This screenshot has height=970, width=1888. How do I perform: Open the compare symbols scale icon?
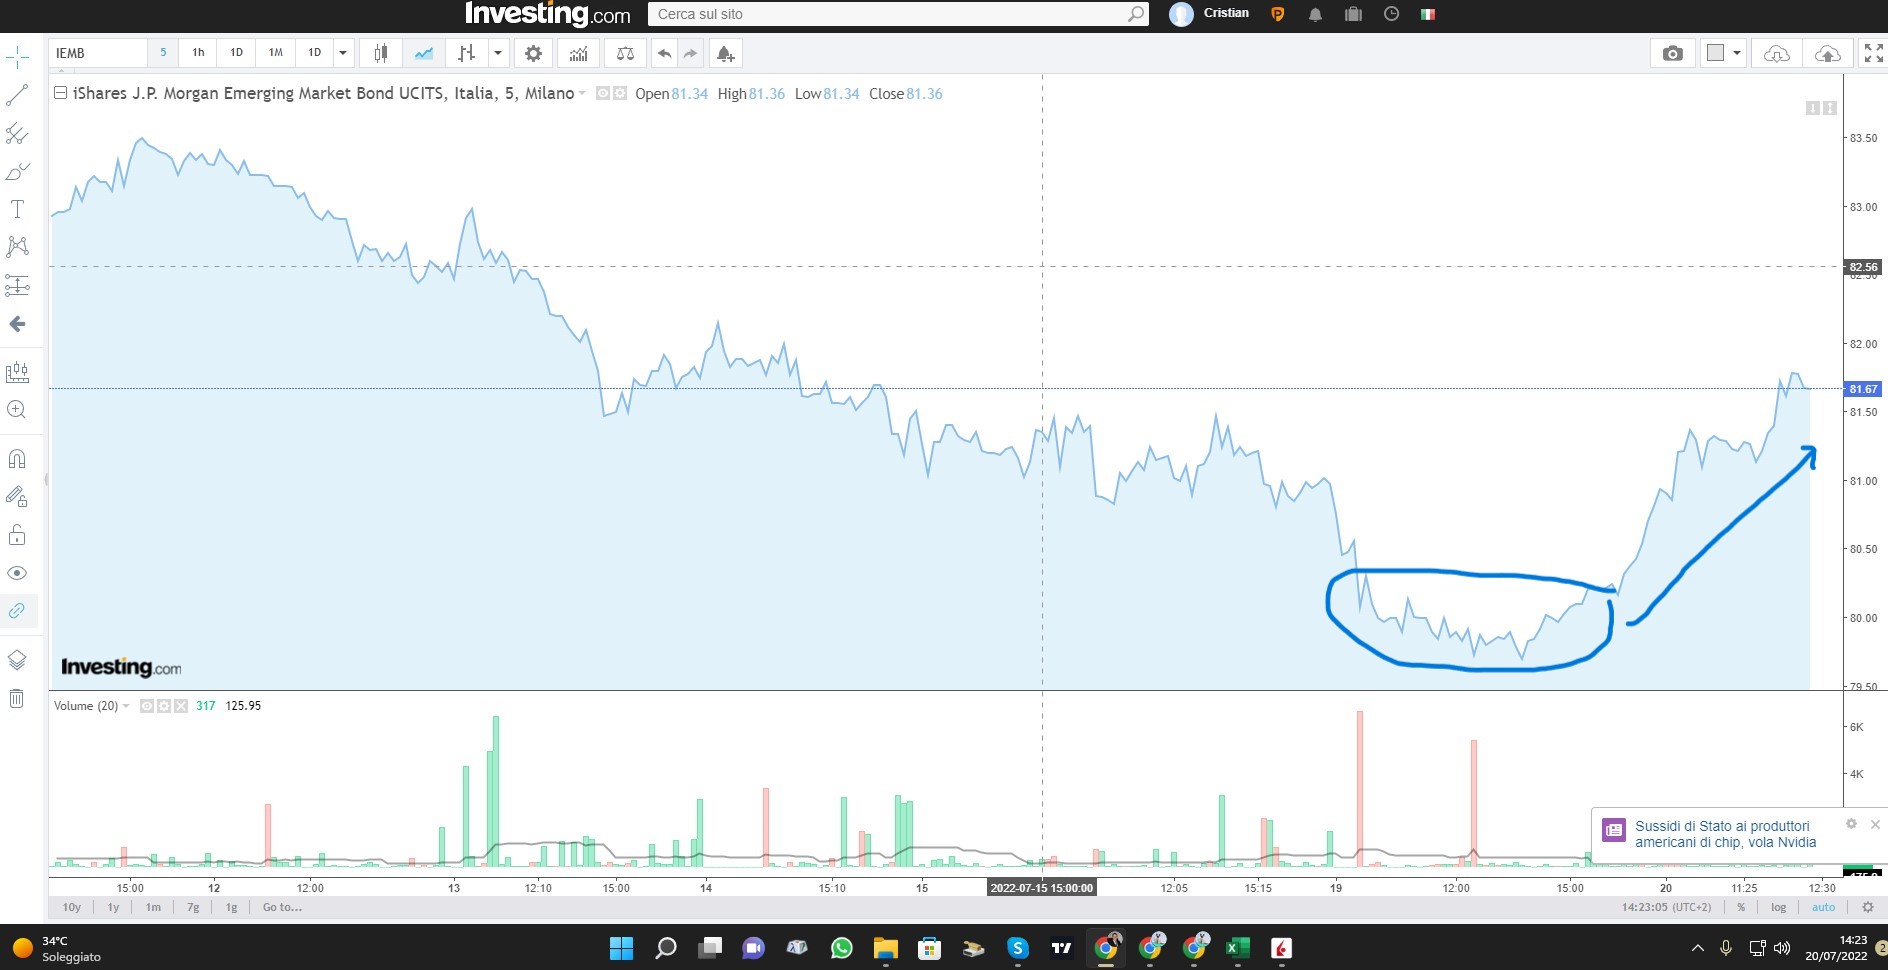[625, 53]
